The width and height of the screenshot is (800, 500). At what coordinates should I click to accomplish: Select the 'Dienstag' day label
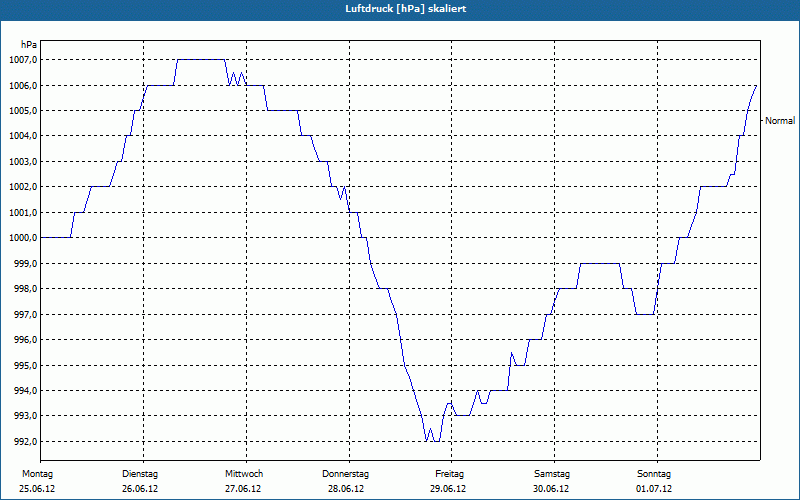[140, 474]
